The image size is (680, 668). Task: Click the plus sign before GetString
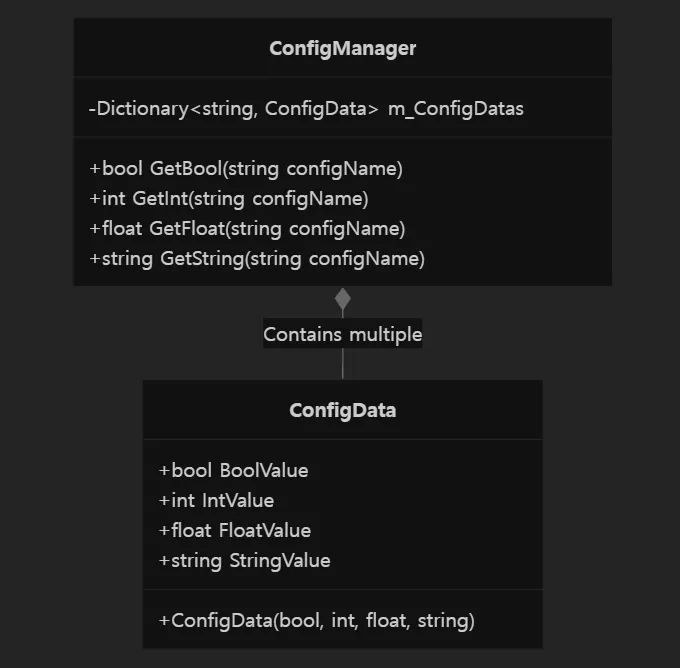click(95, 259)
